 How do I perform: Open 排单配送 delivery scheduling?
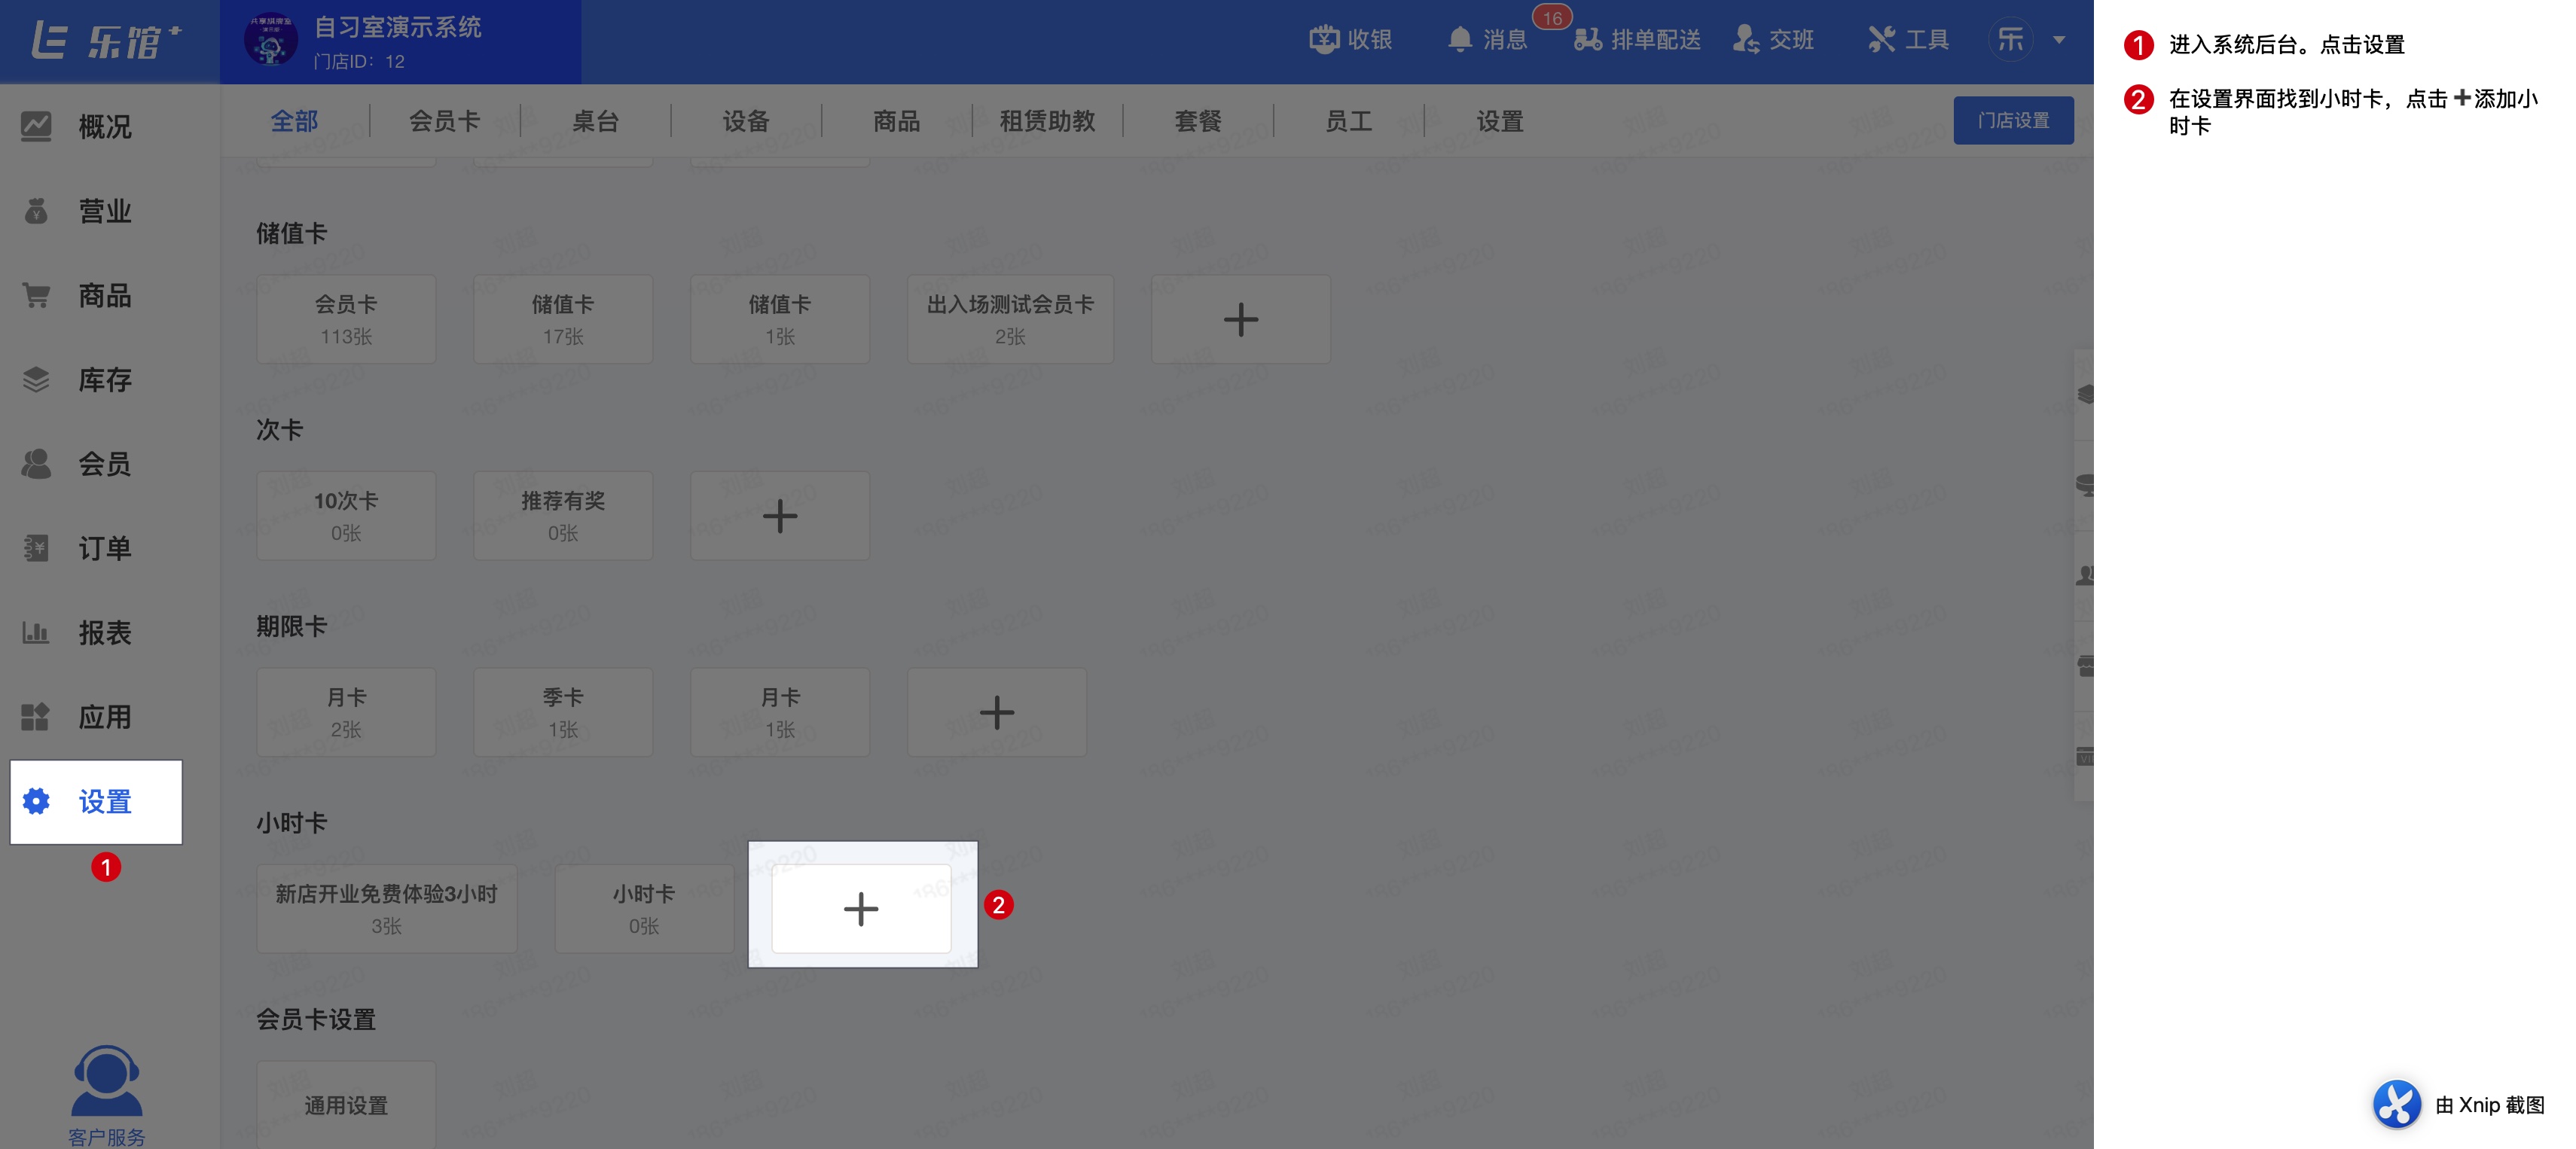pos(1636,40)
